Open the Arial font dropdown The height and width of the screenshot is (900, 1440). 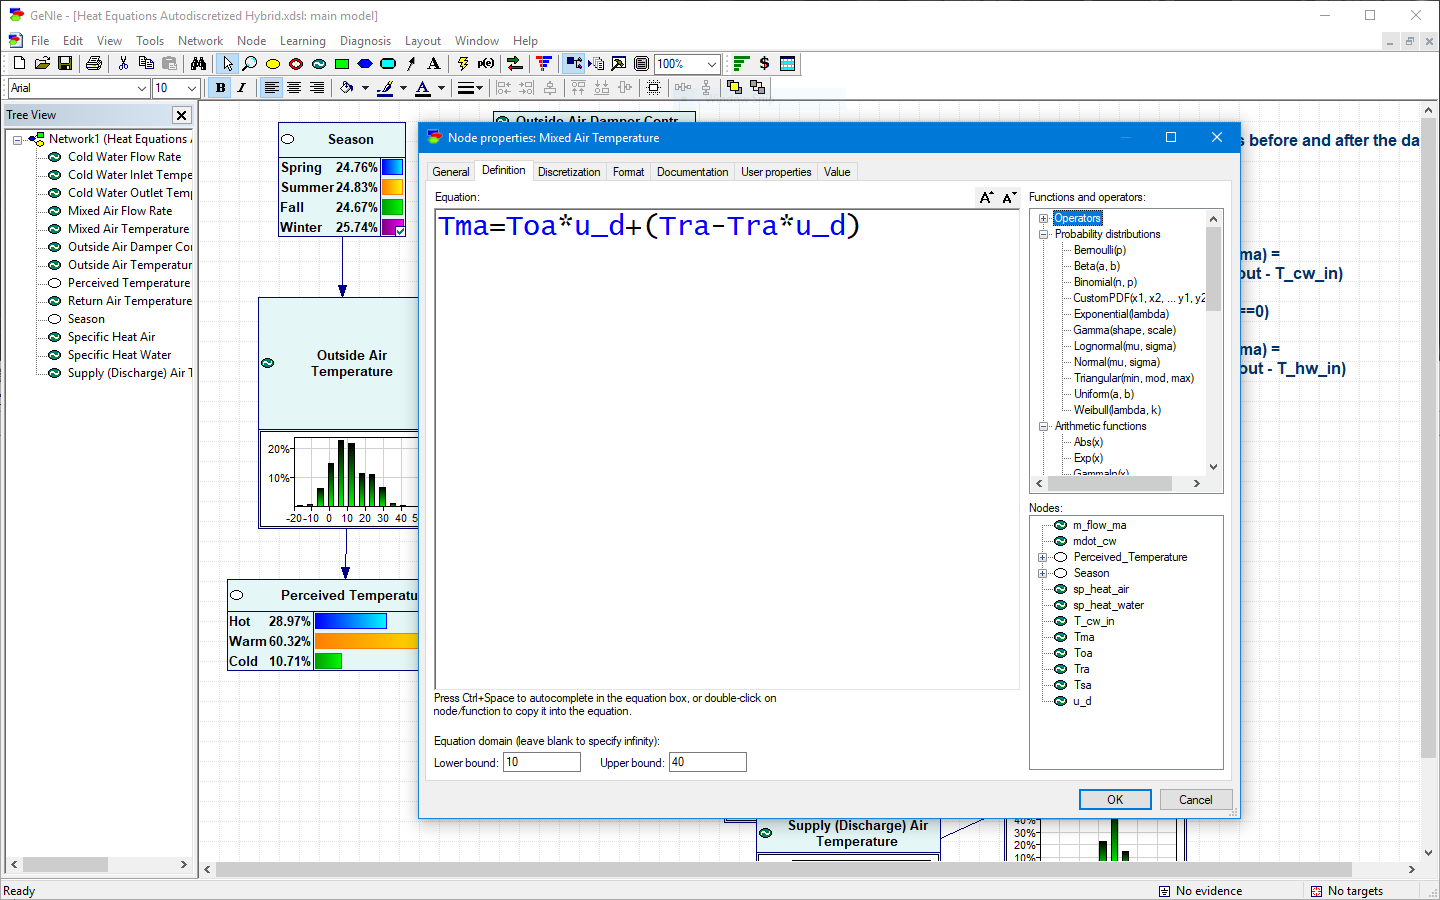coord(143,88)
